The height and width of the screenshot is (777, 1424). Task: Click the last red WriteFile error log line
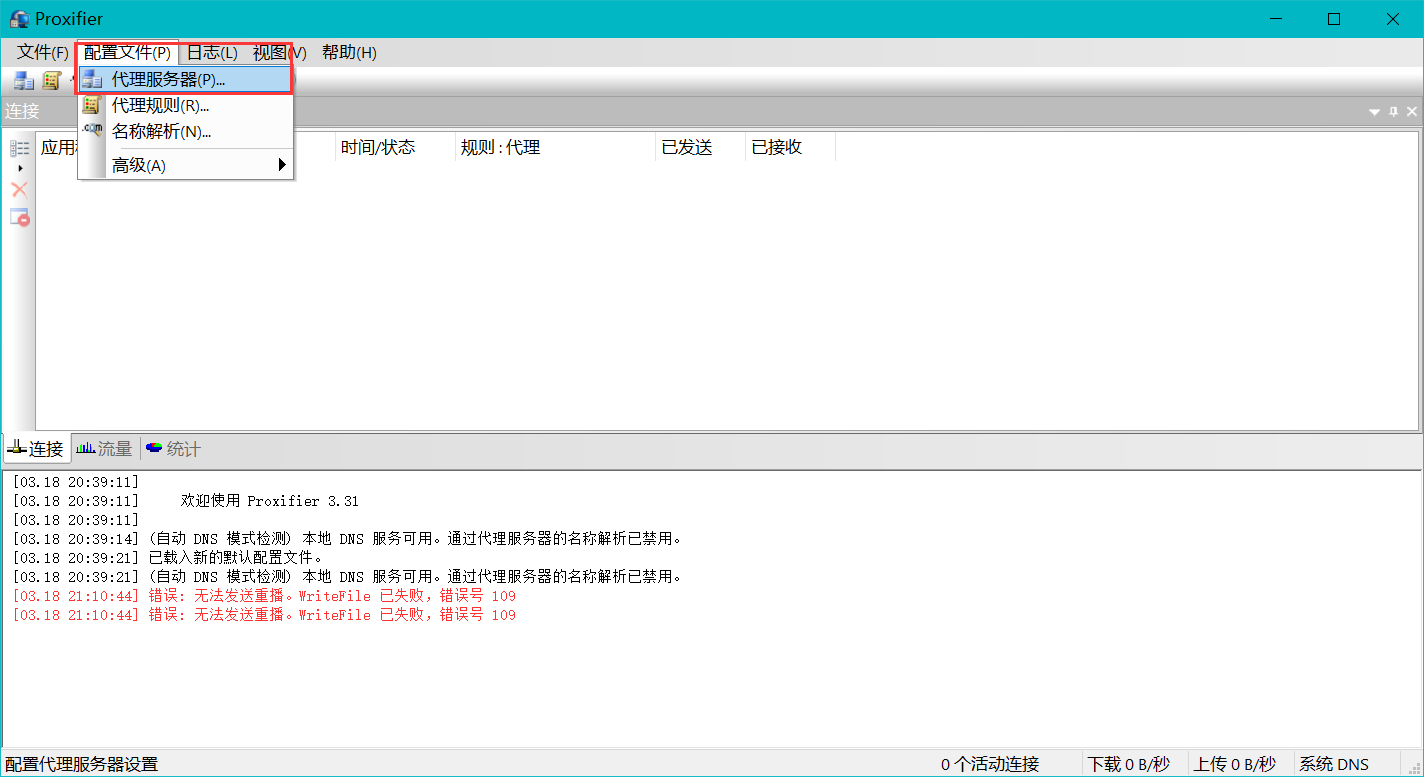[x=264, y=615]
